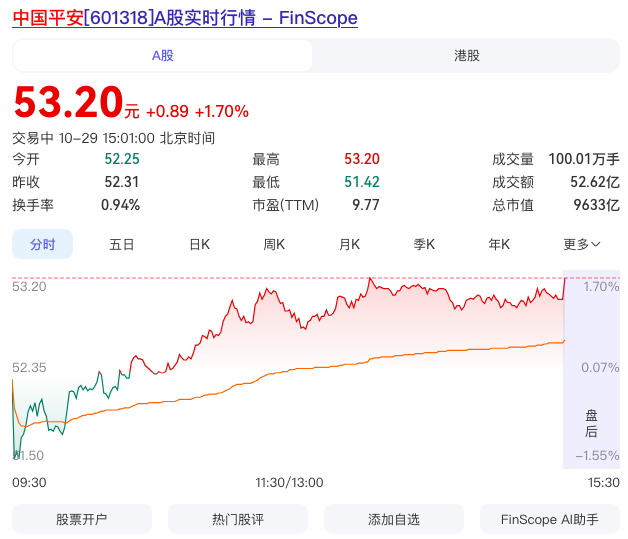
Task: Click 添加自选 to add to watchlist
Action: tap(394, 519)
